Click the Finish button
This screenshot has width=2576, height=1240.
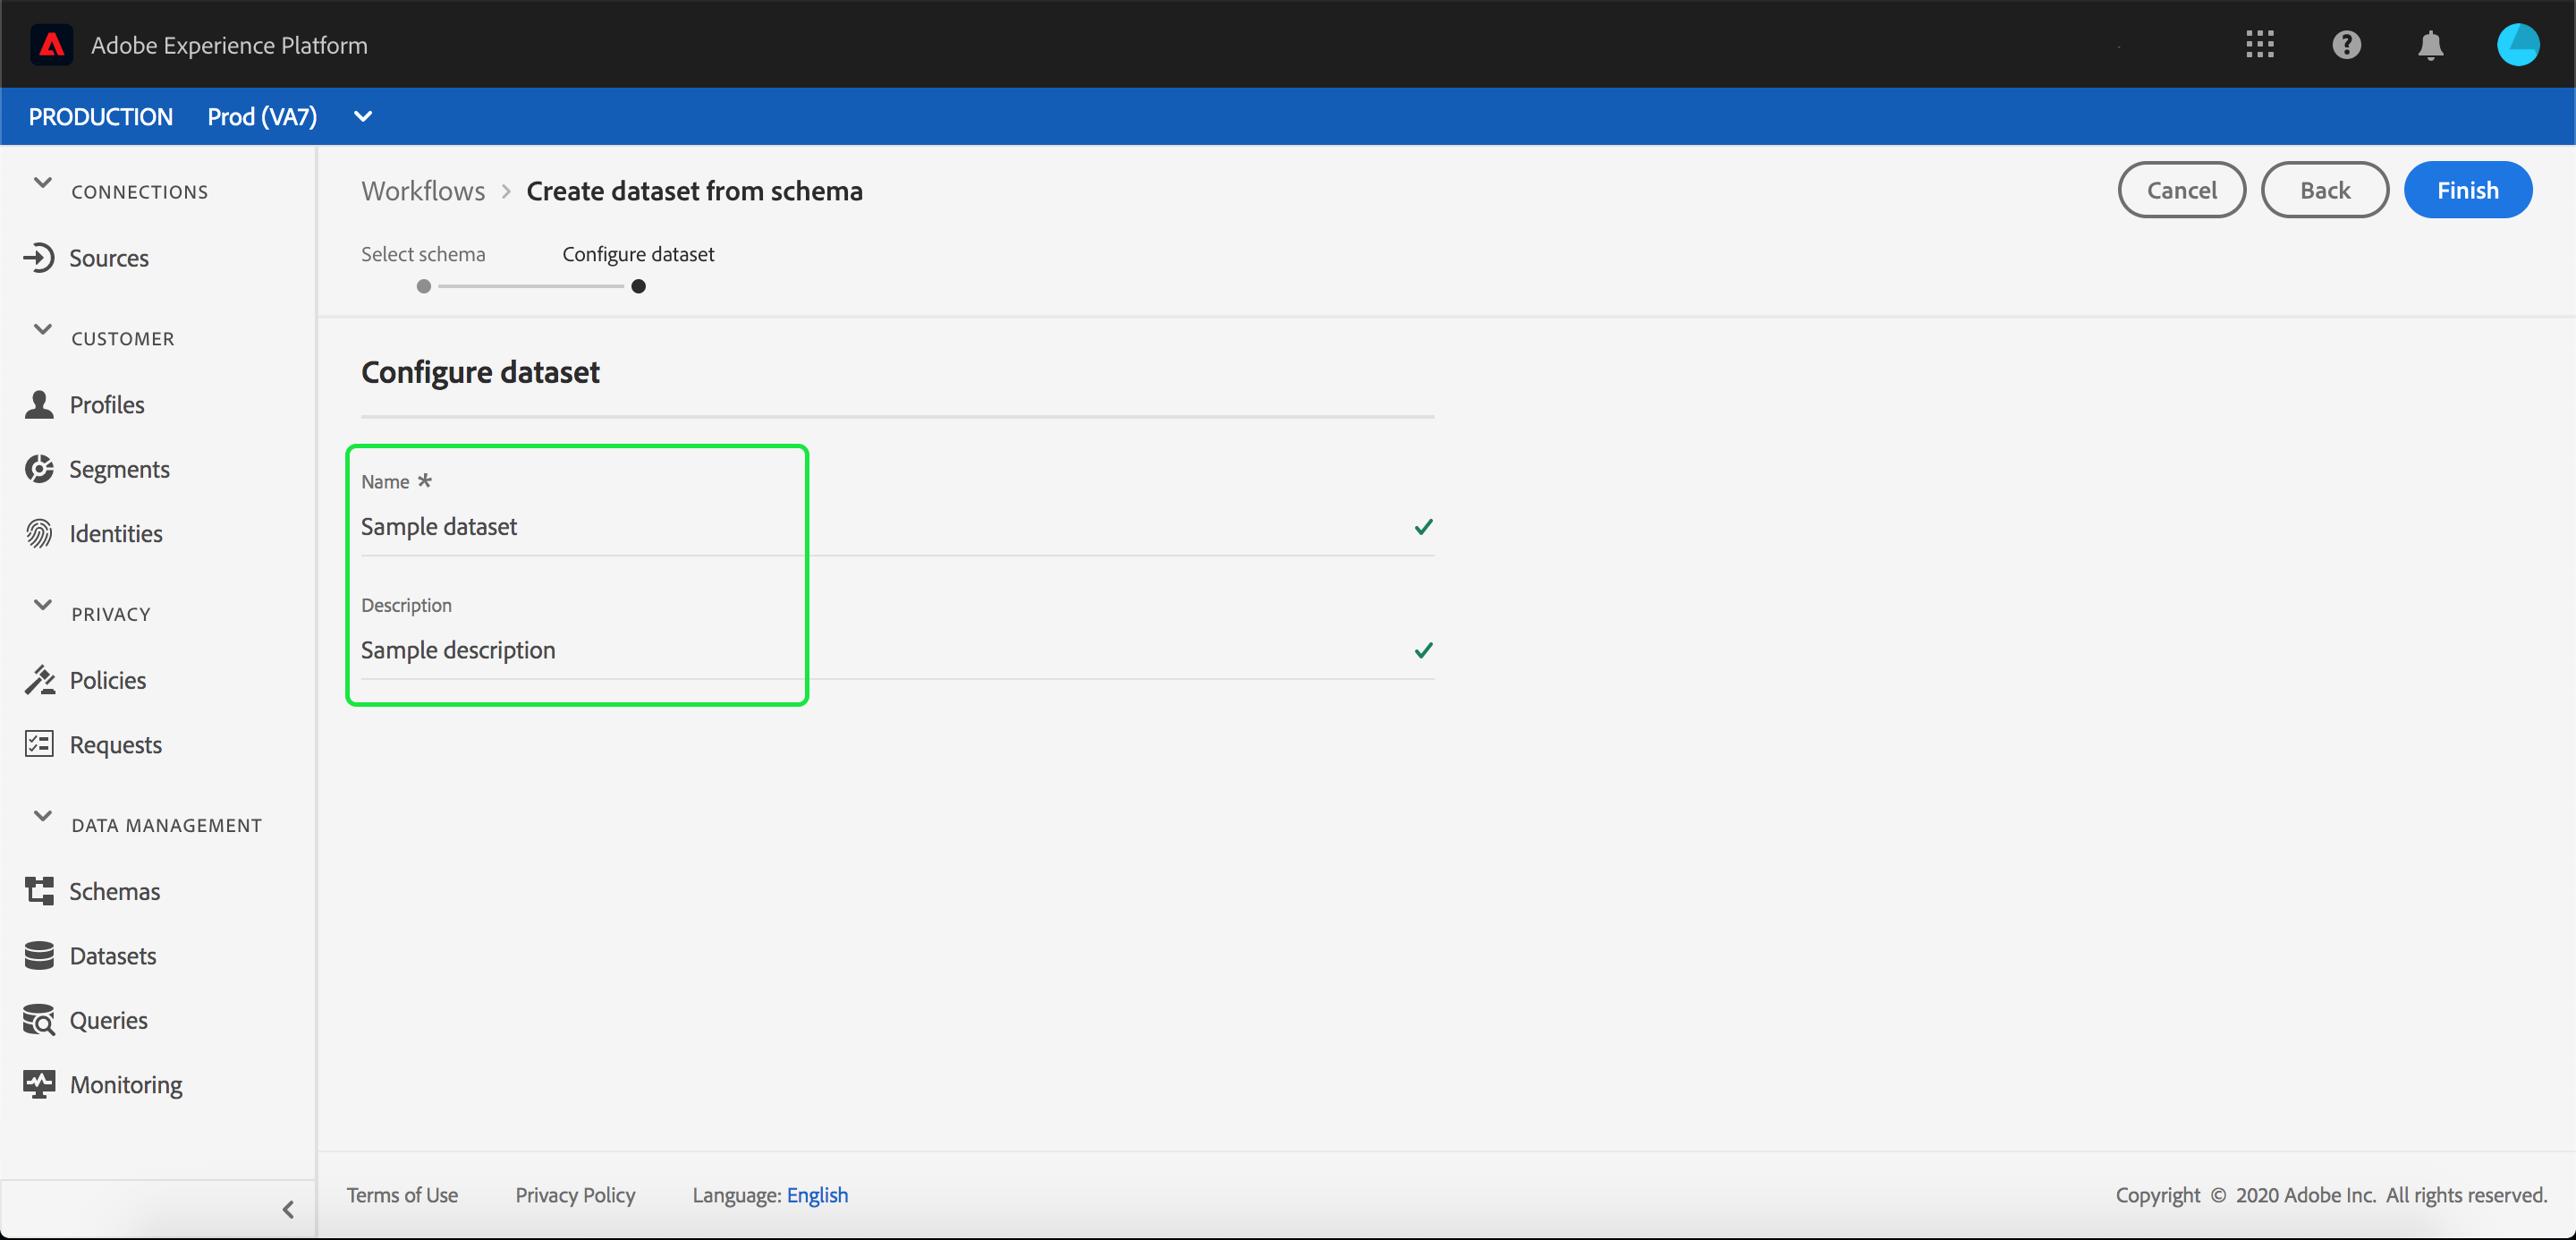[2467, 190]
